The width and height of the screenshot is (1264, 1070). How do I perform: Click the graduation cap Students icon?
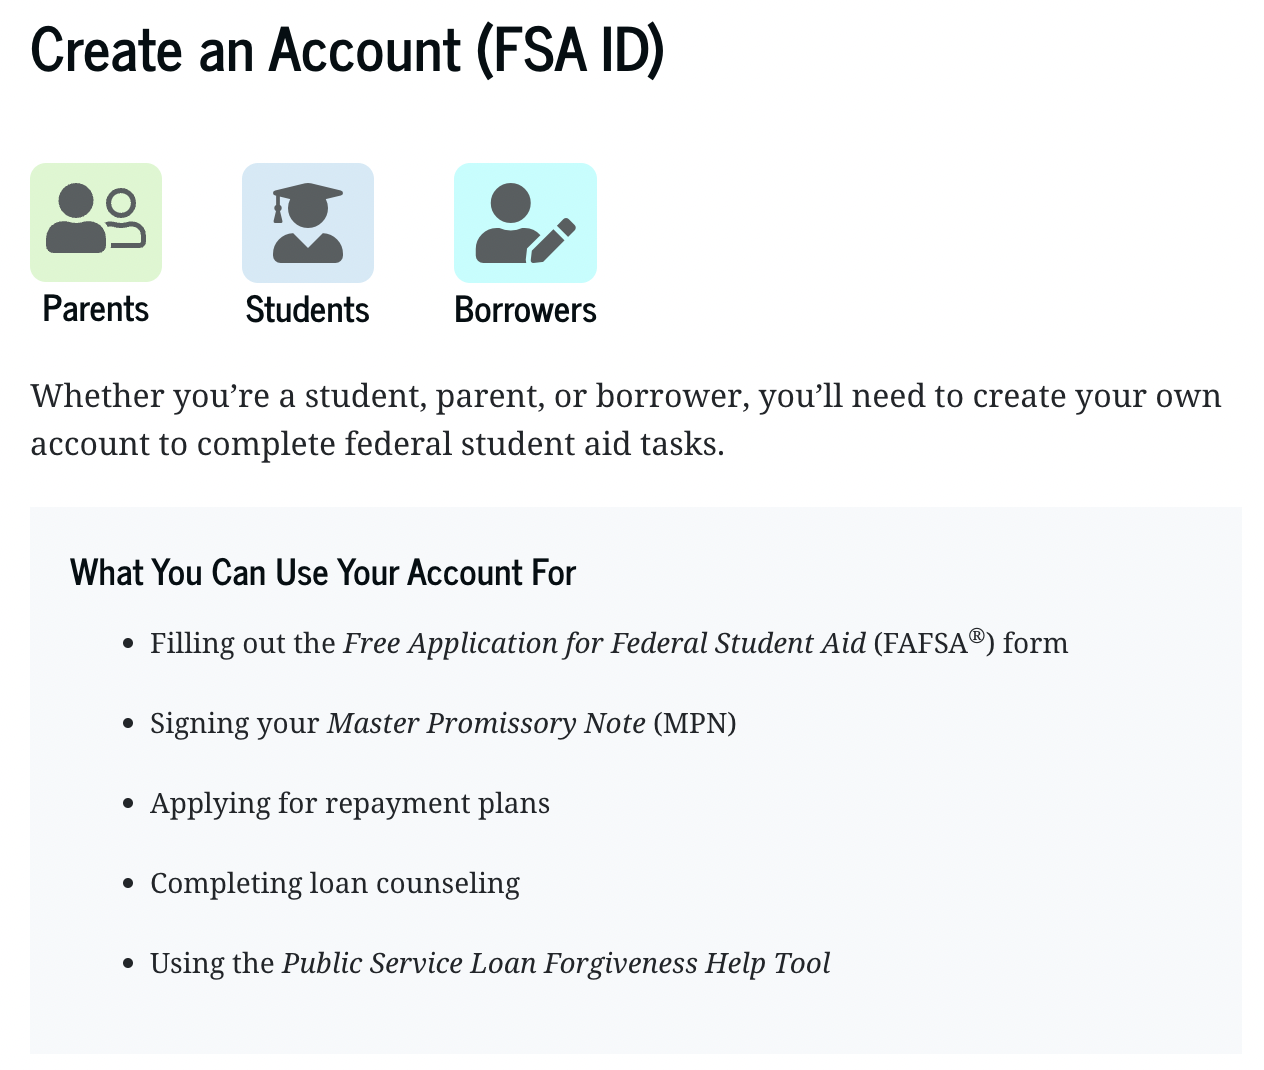(307, 222)
